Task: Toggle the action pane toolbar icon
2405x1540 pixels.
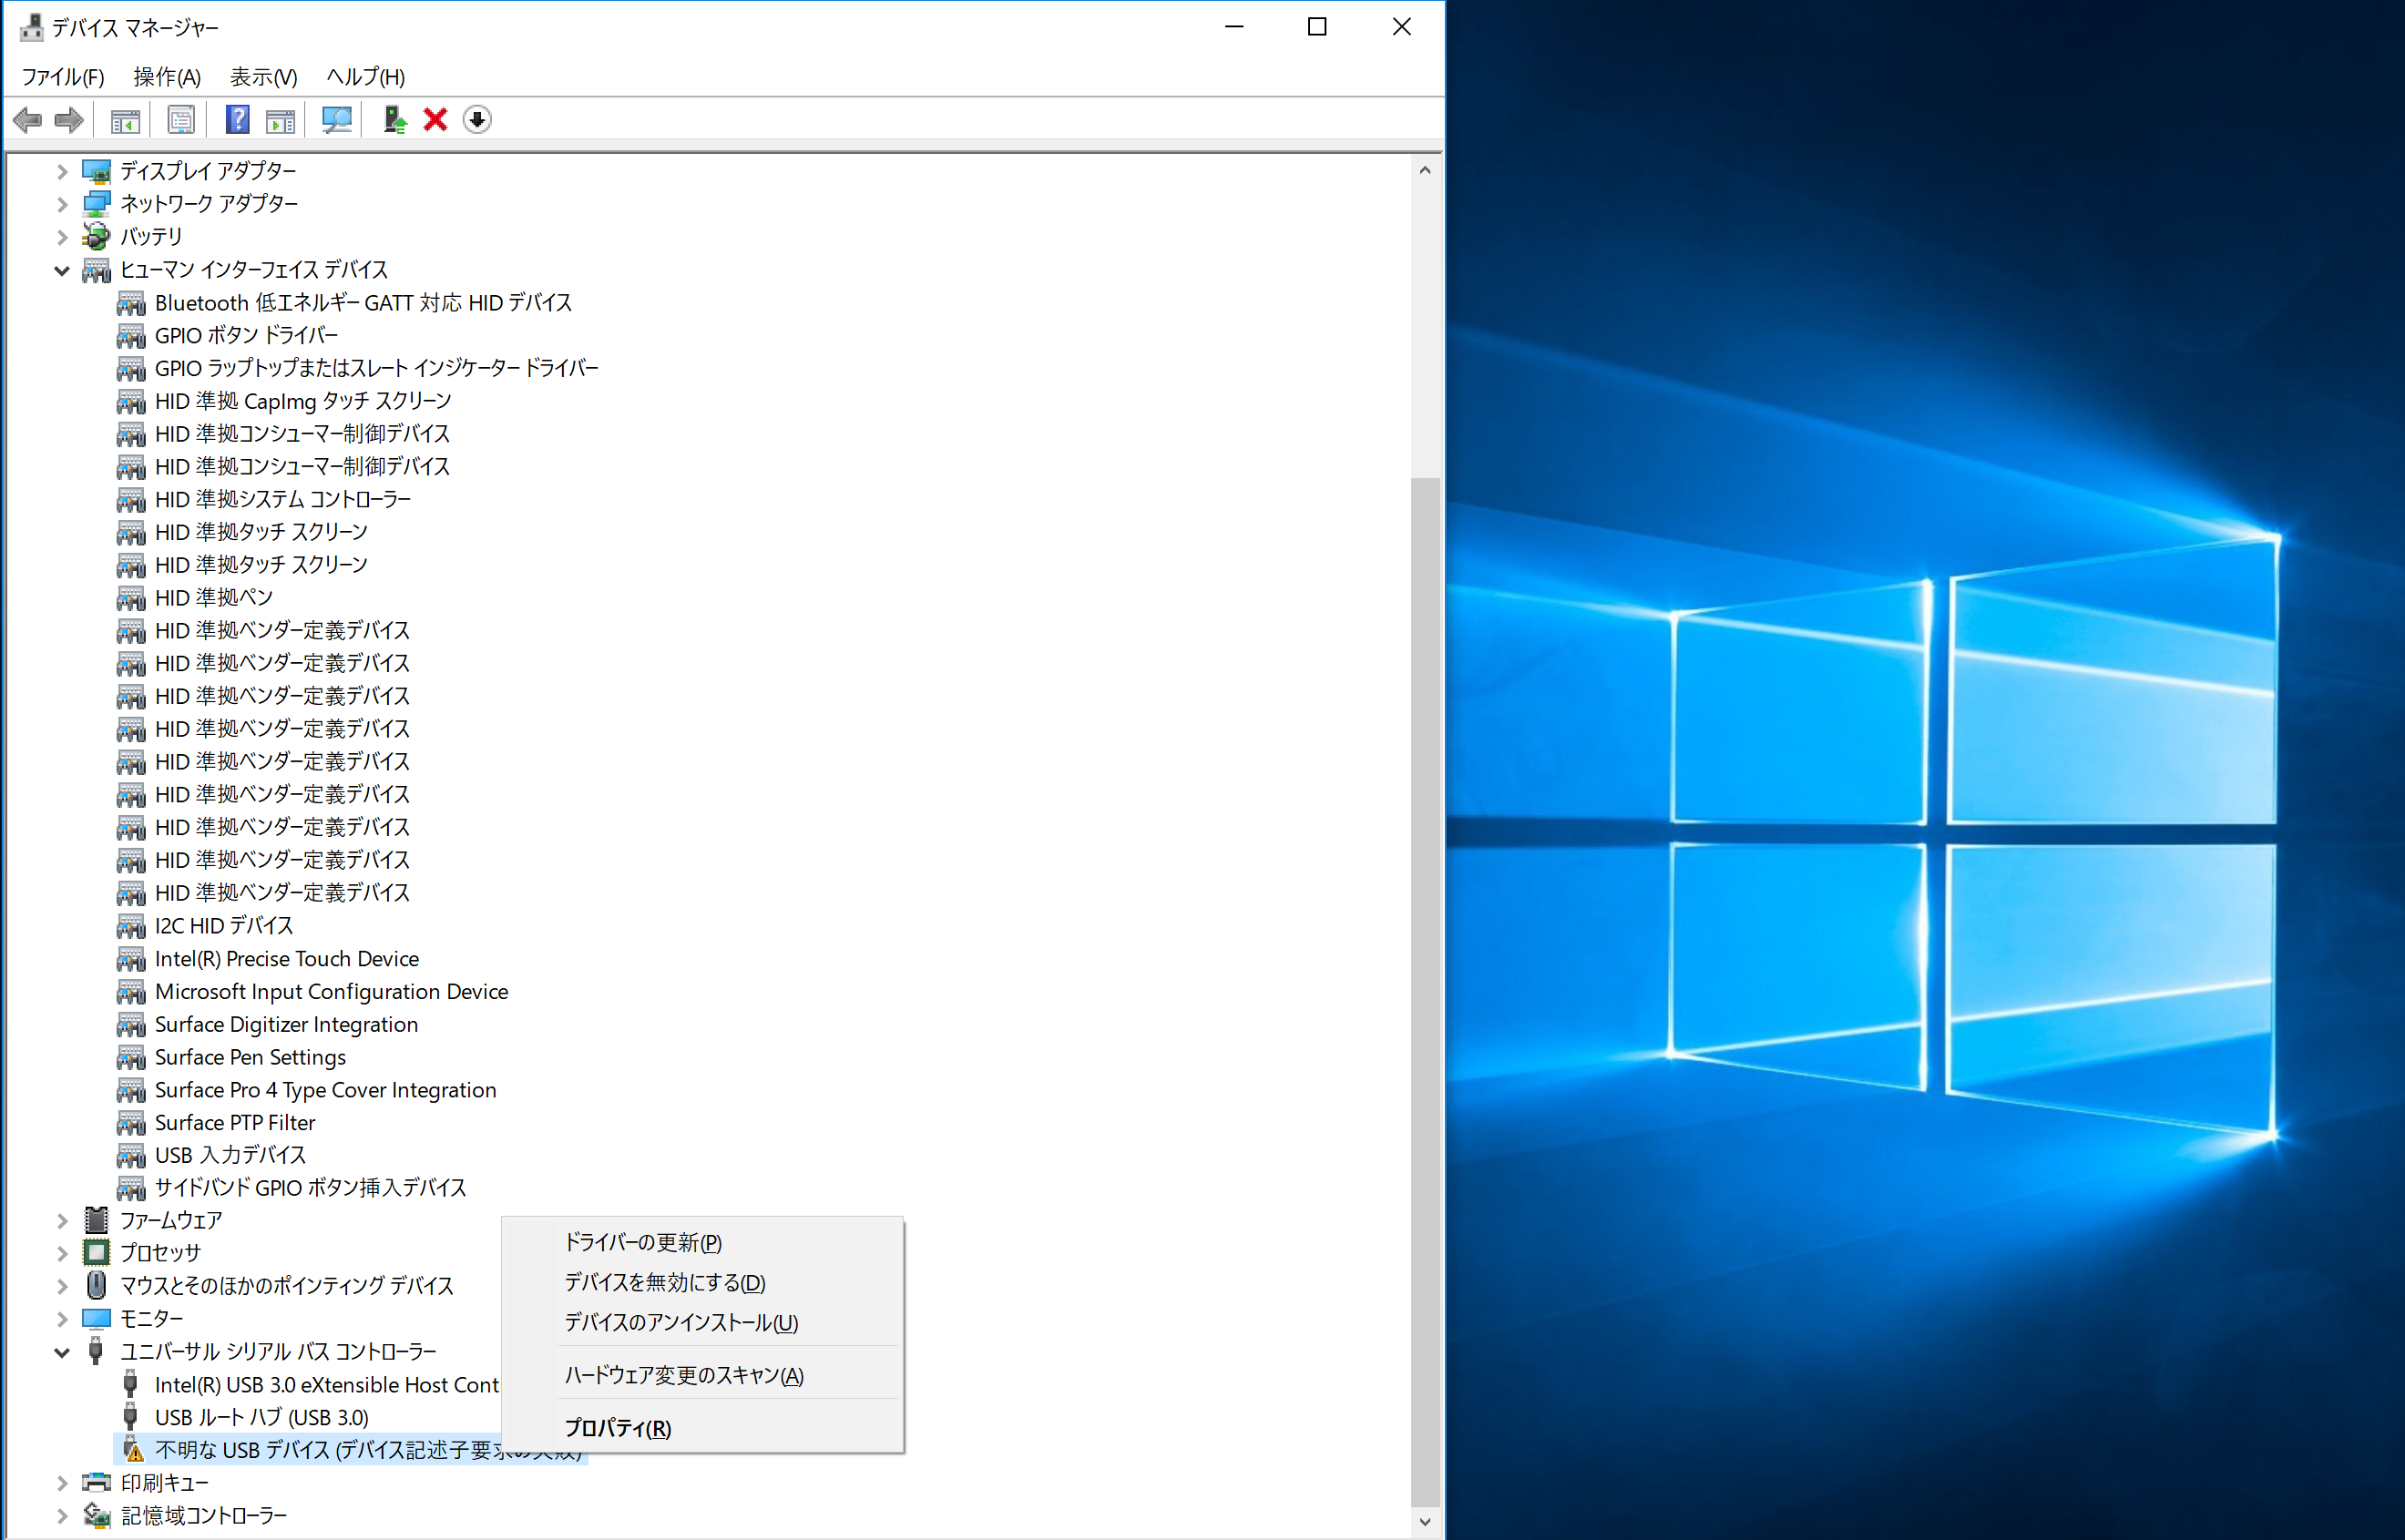Action: point(281,120)
